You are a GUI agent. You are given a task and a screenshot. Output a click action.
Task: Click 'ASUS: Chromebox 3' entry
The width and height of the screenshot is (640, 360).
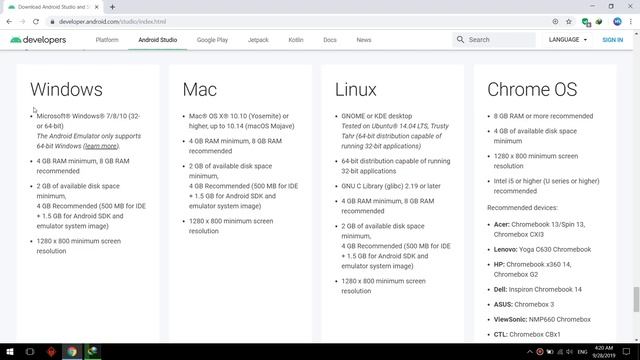[524, 304]
